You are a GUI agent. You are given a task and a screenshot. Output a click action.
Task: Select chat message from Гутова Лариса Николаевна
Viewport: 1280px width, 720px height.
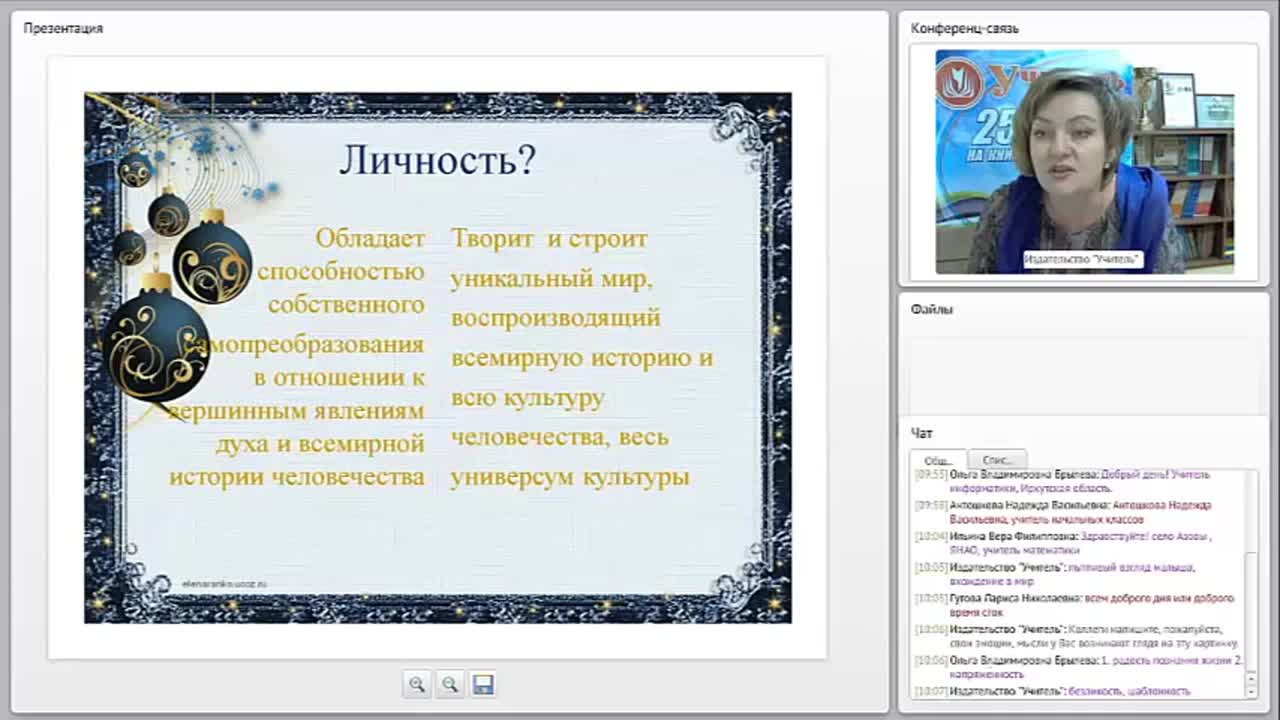(x=1077, y=605)
